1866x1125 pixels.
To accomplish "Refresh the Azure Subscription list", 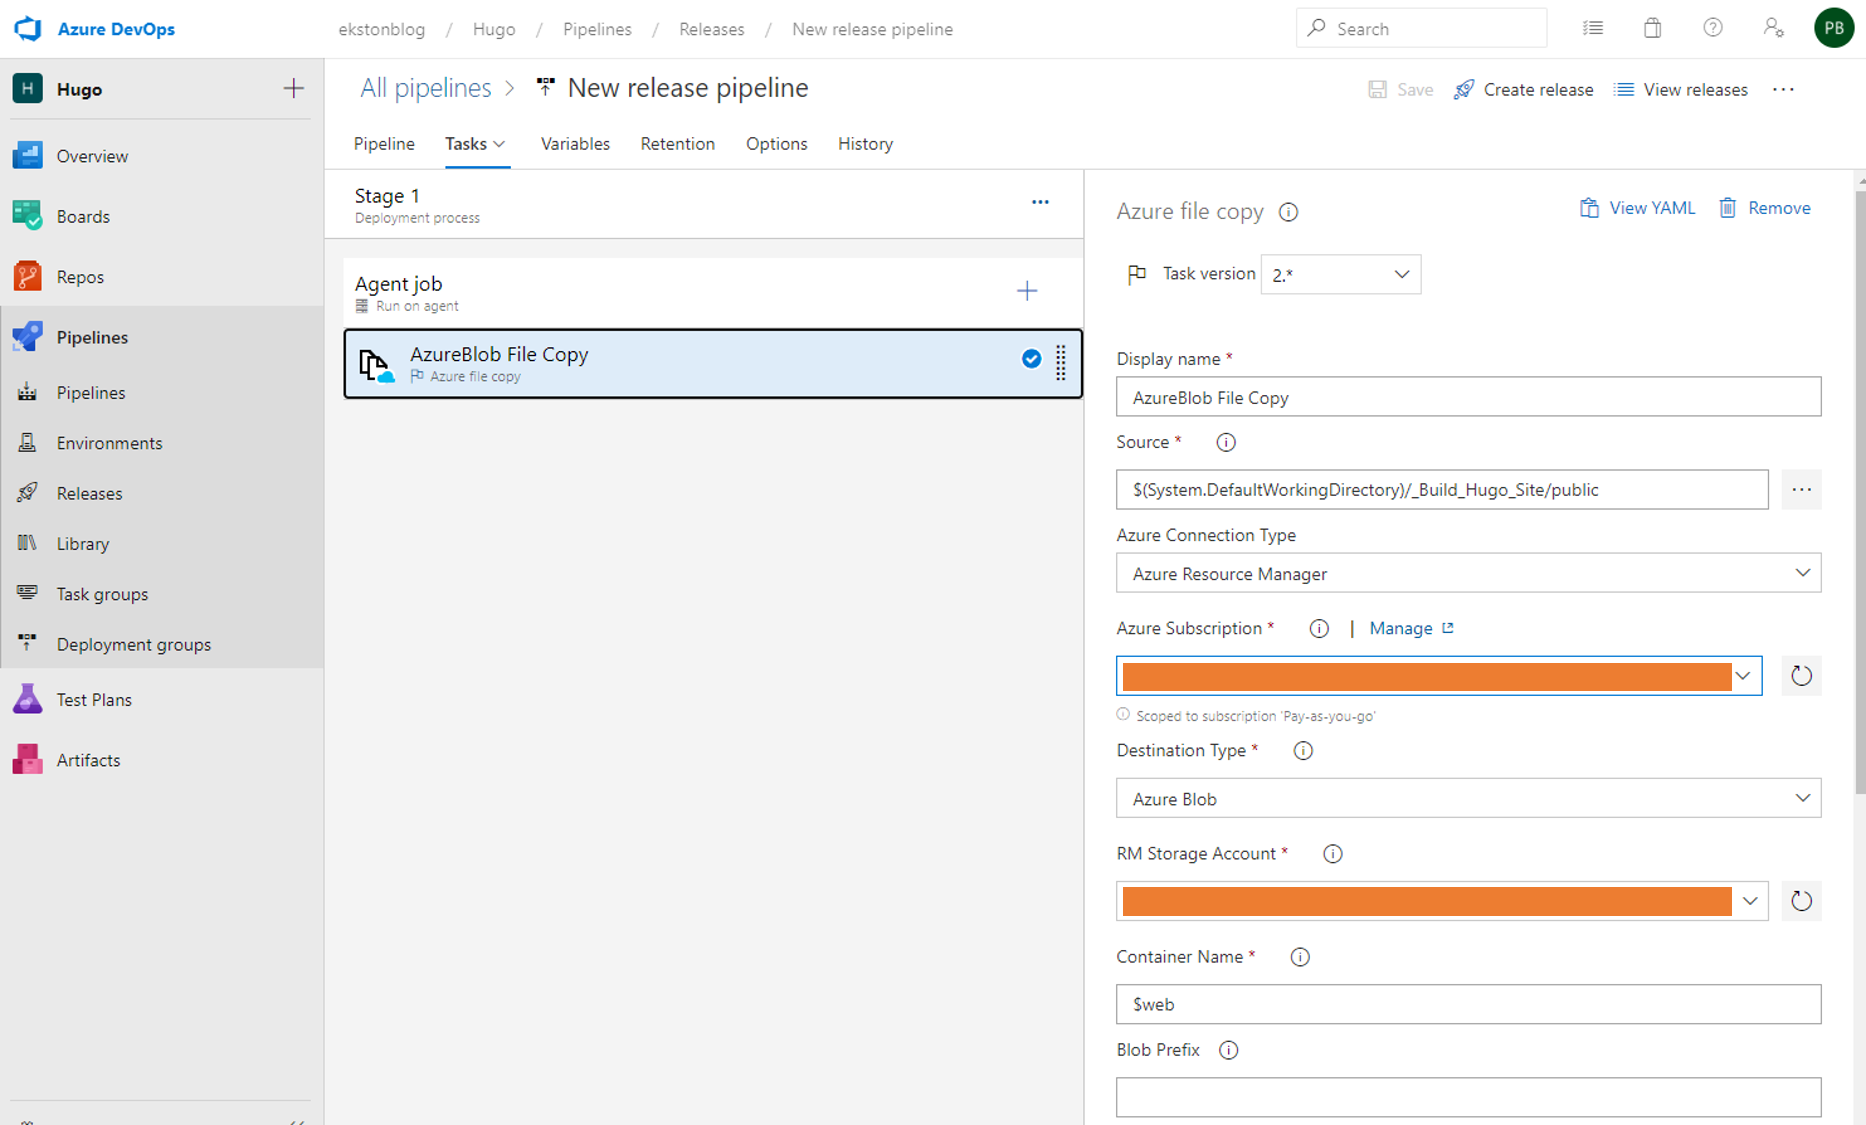I will (1801, 676).
